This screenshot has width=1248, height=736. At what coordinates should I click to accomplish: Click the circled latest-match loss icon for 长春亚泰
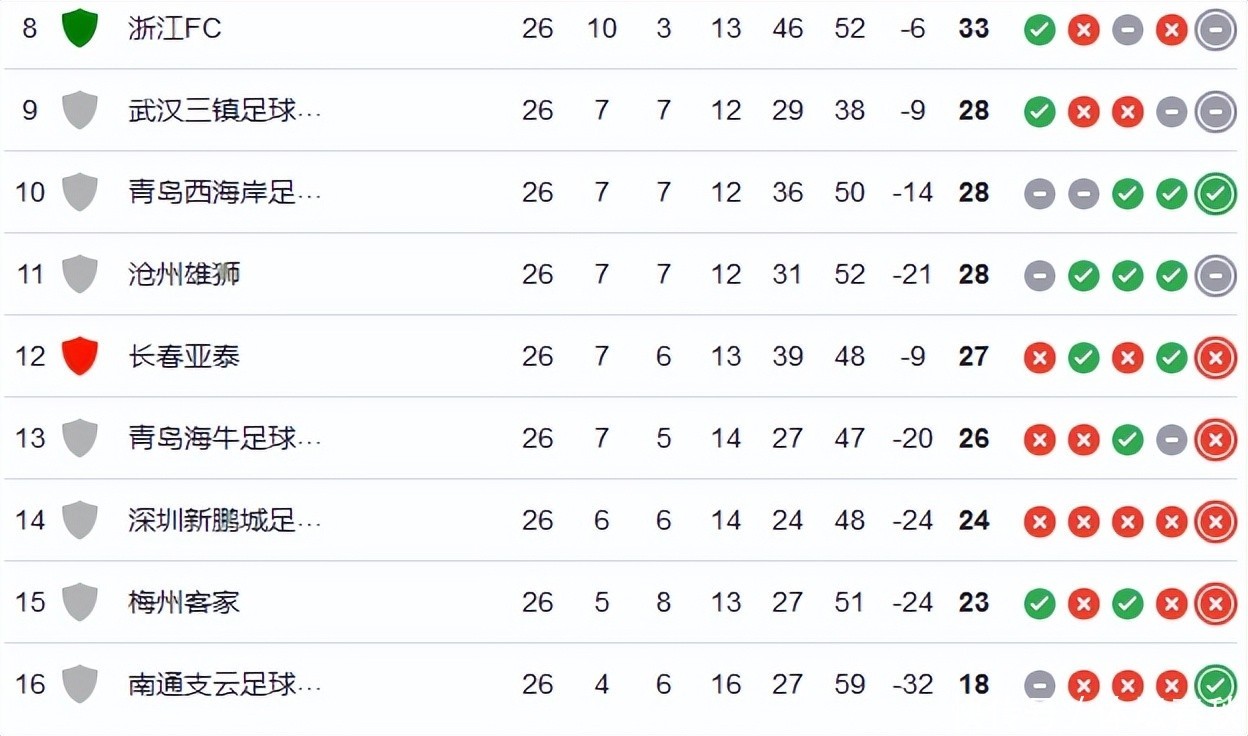point(1216,357)
